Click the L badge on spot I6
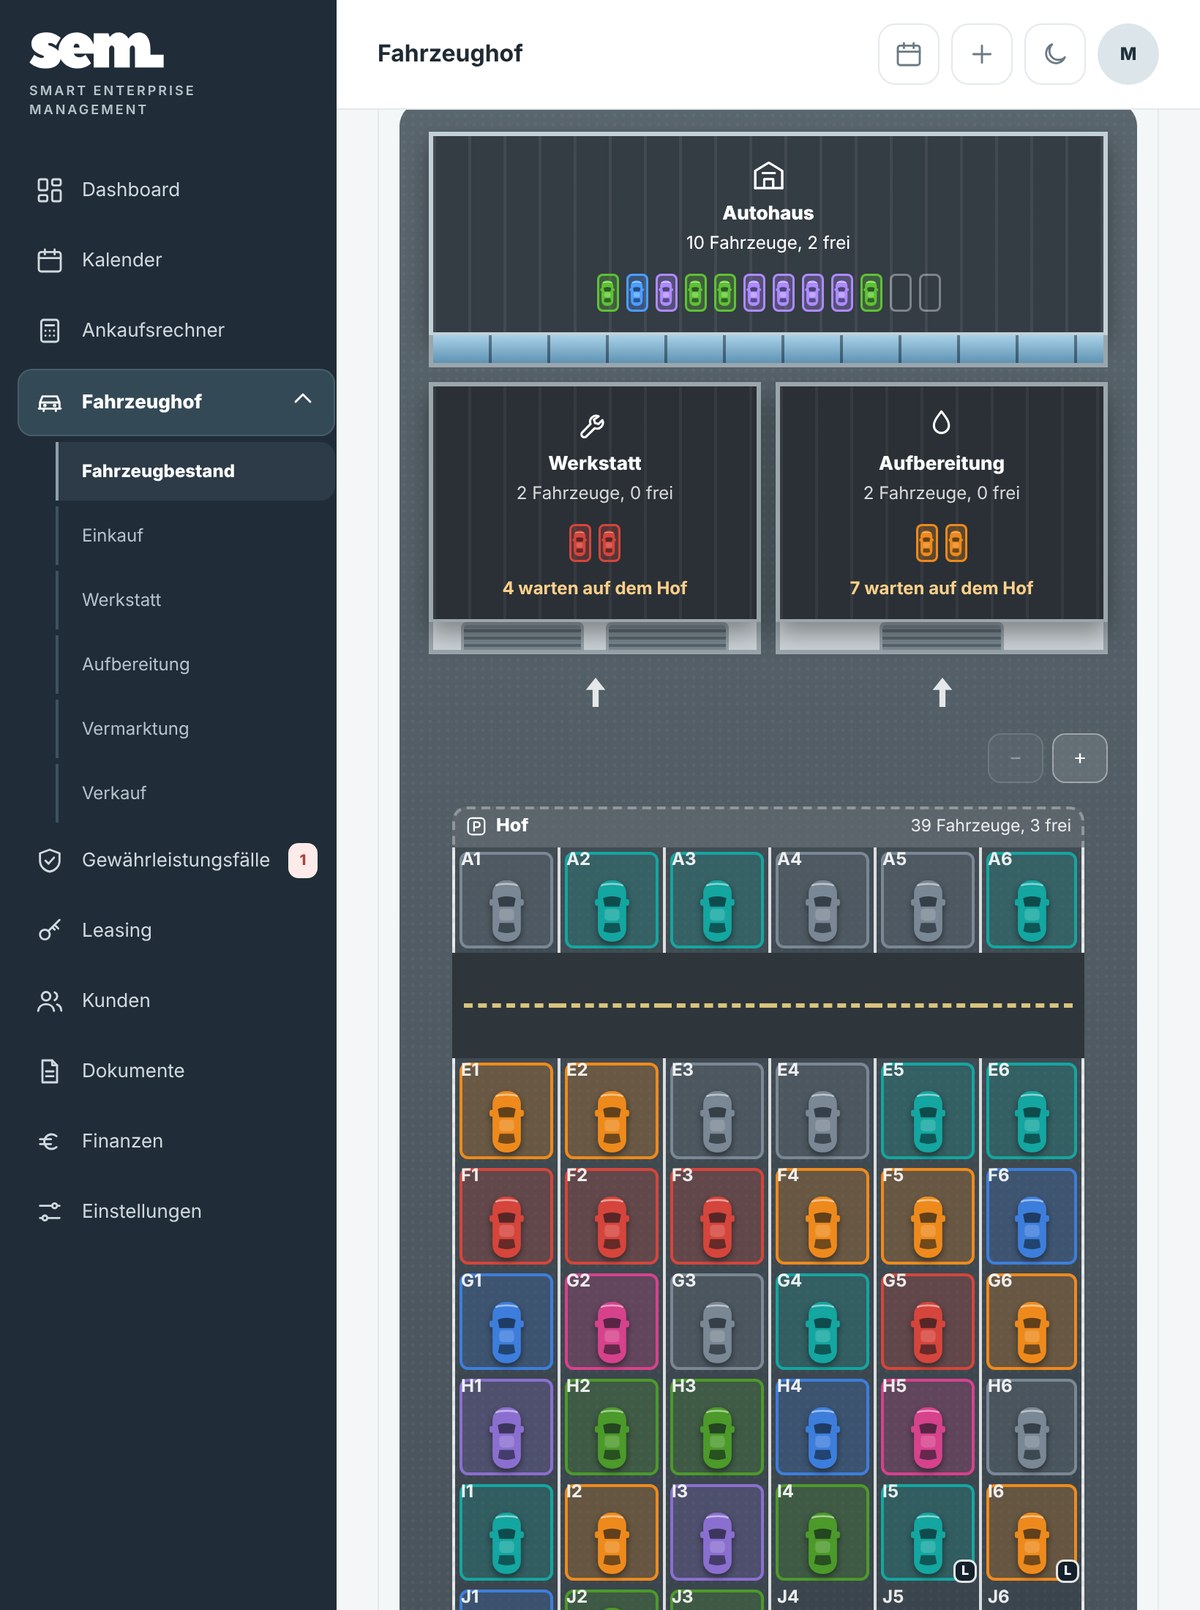 tap(1067, 1571)
